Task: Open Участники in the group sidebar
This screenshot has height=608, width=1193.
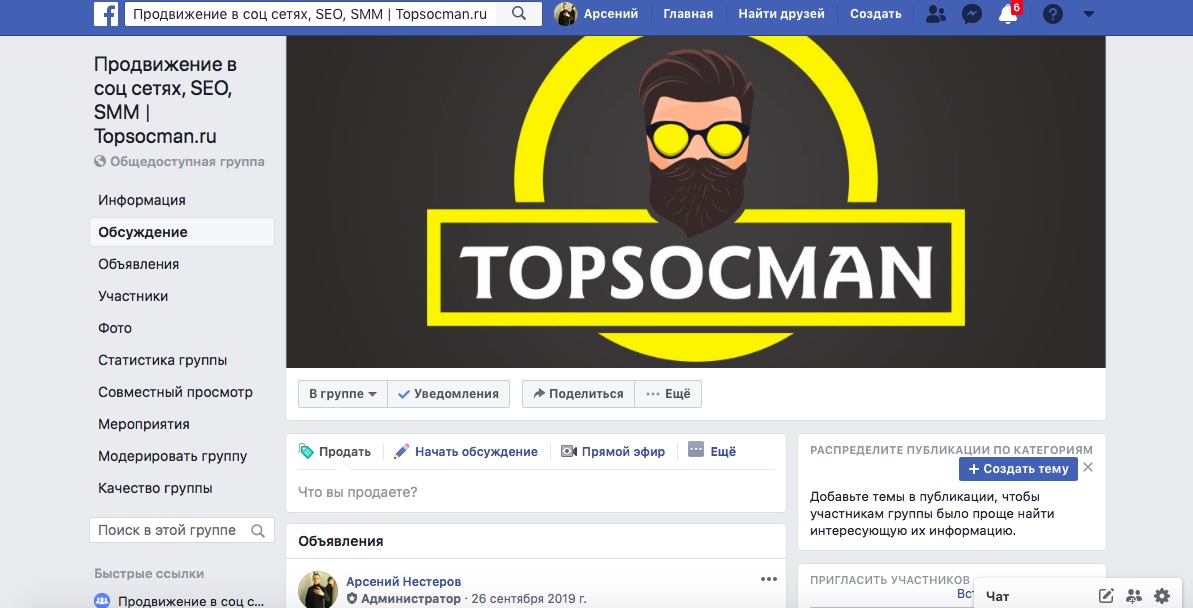Action: [133, 296]
